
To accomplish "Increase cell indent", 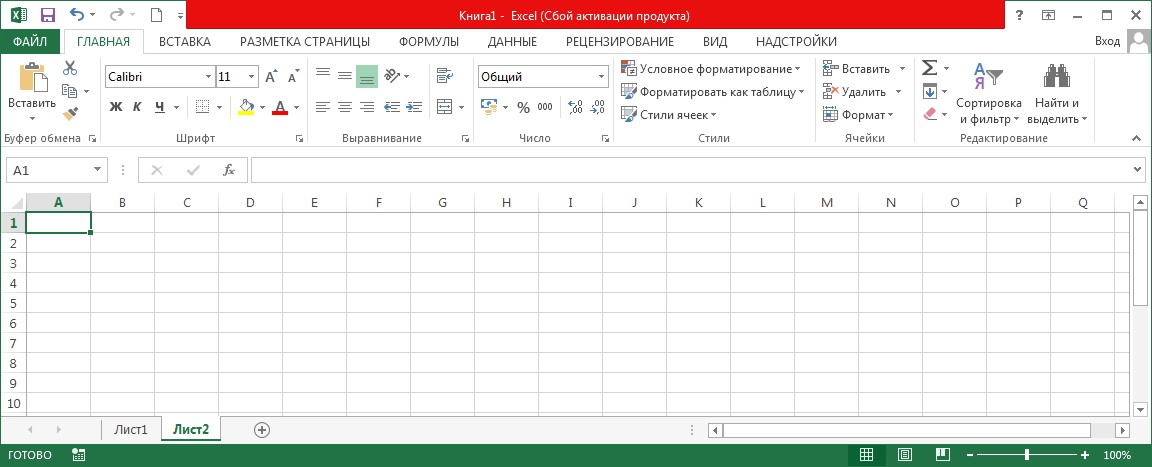I will click(414, 107).
